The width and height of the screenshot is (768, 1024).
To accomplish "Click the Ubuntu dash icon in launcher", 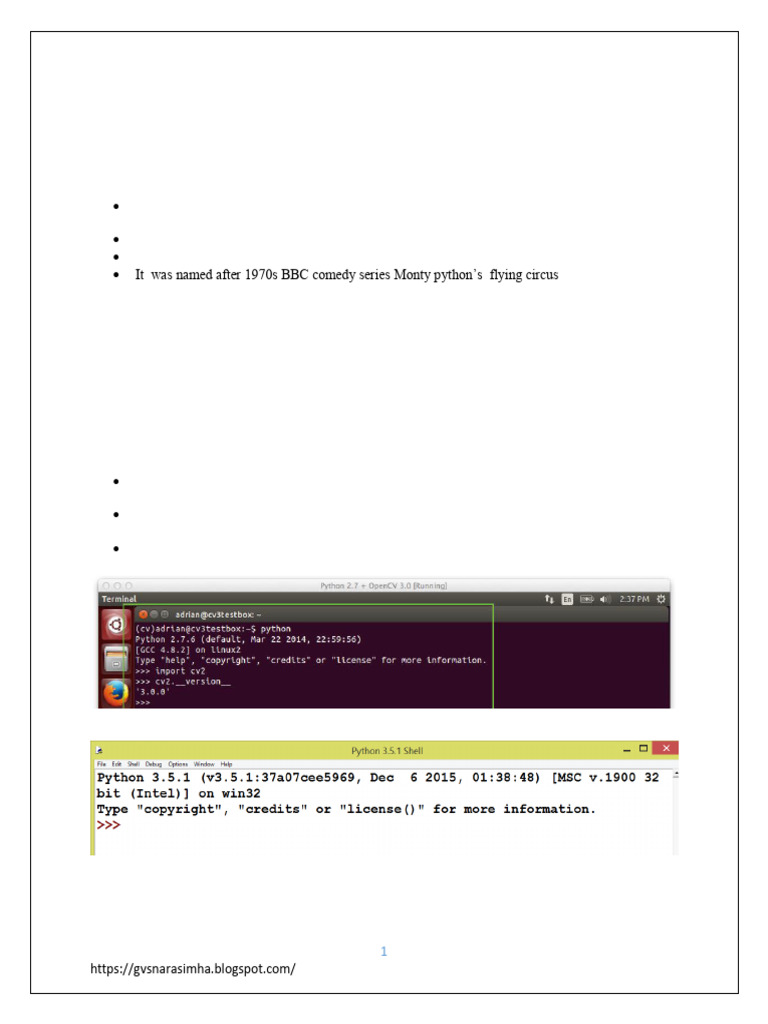I will coord(116,625).
